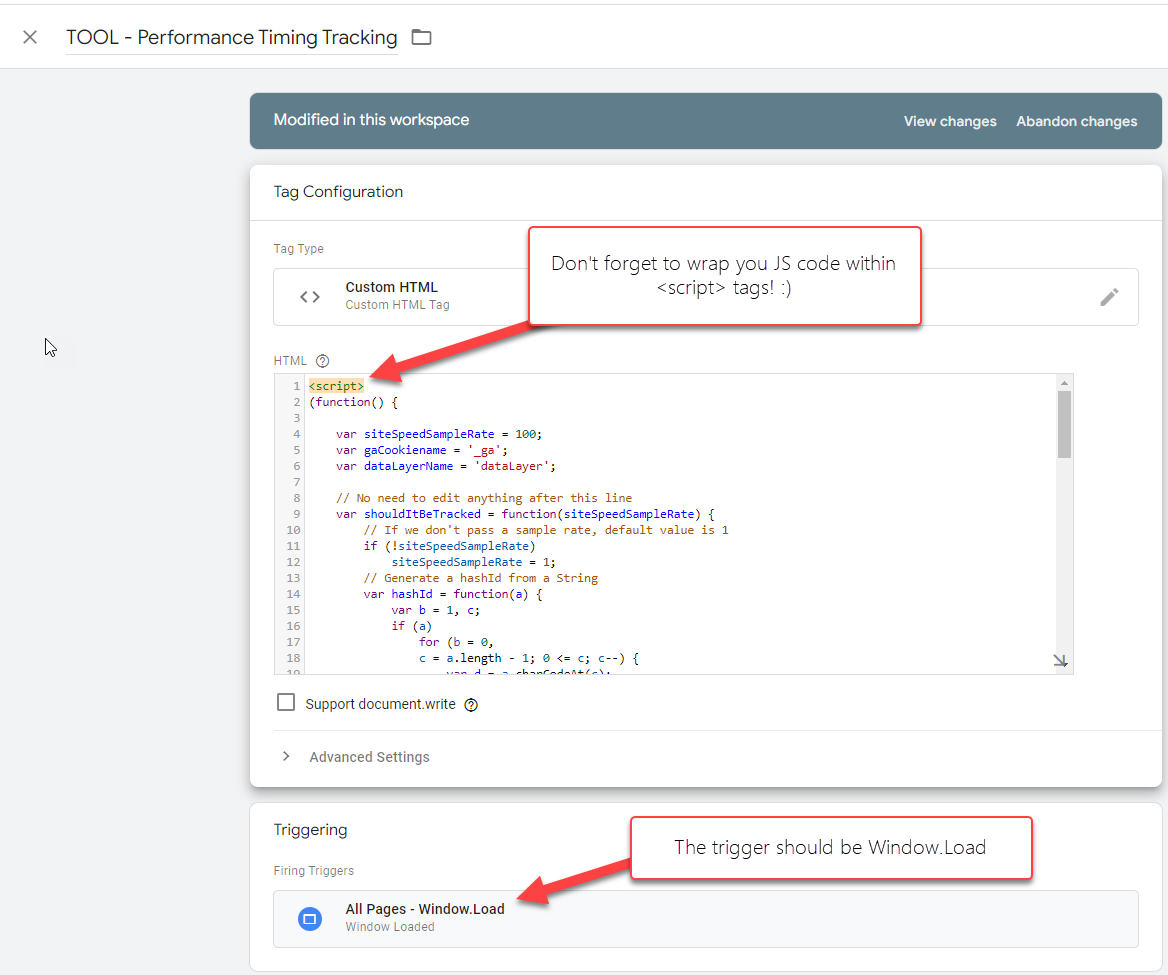Click the Triggering section heading
1168x975 pixels.
310,830
